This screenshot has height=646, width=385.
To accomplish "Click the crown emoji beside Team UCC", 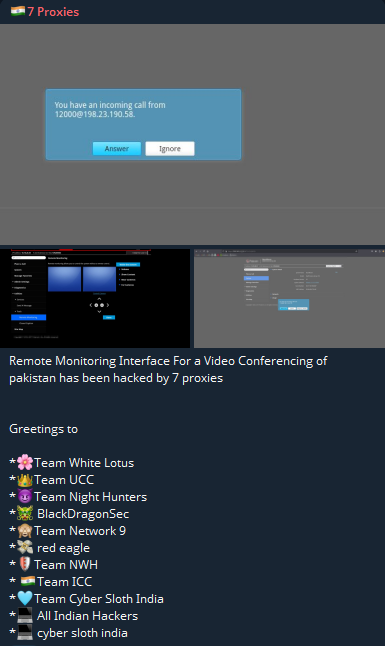I will coord(25,480).
